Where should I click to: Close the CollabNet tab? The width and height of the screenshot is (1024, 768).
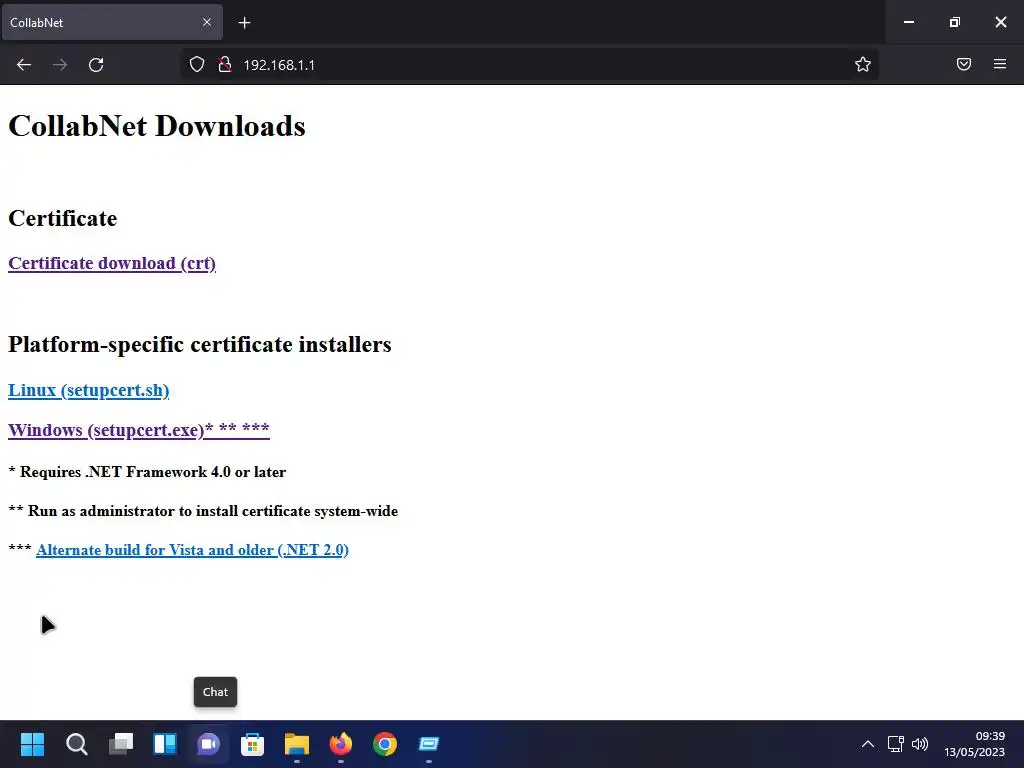tap(207, 22)
